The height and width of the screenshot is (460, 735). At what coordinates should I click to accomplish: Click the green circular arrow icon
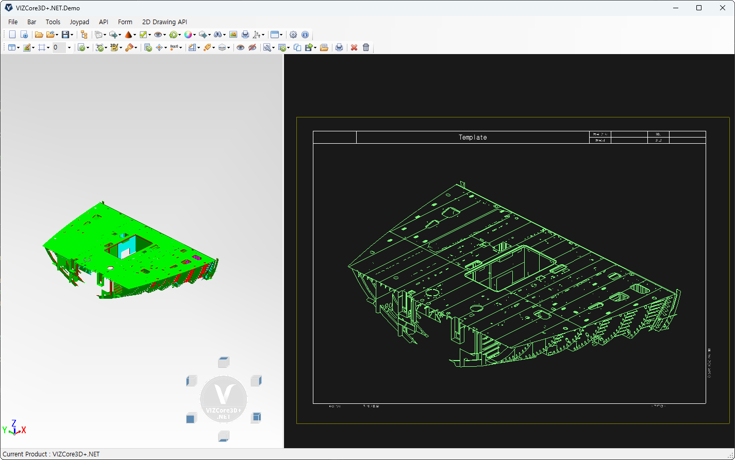coord(173,34)
